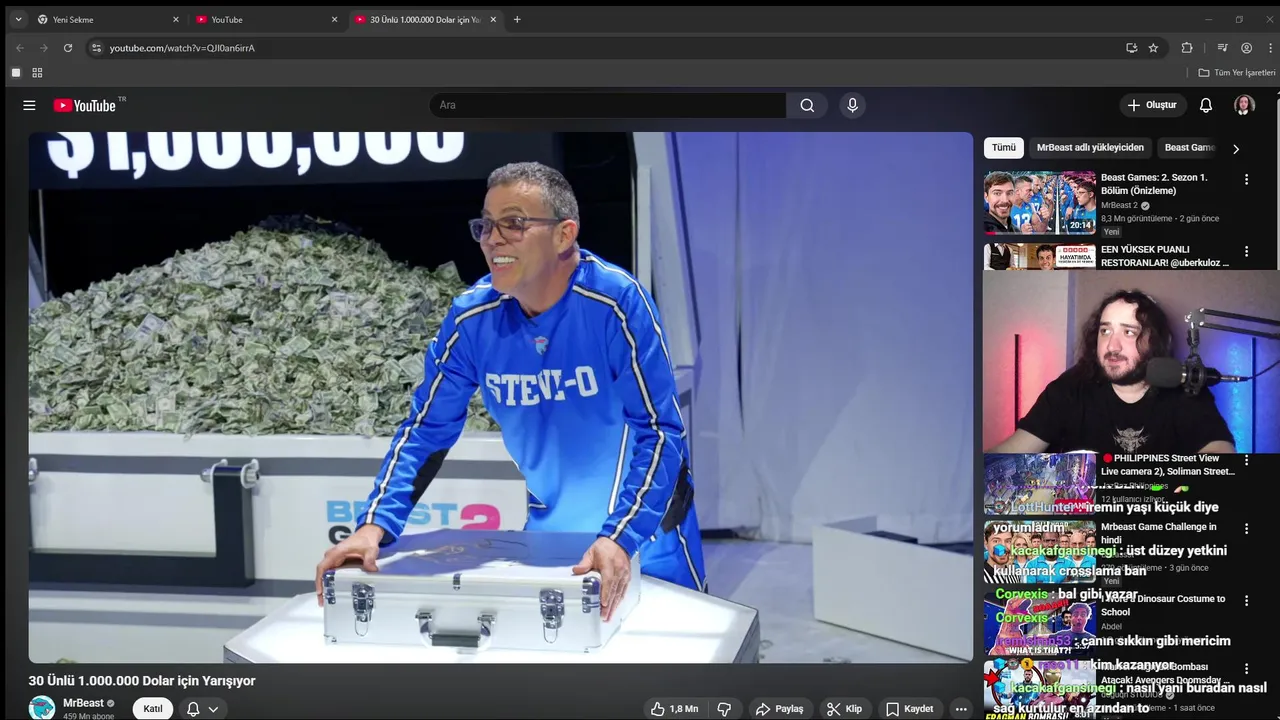The height and width of the screenshot is (720, 1280).
Task: Click the address bar URL
Action: [182, 48]
